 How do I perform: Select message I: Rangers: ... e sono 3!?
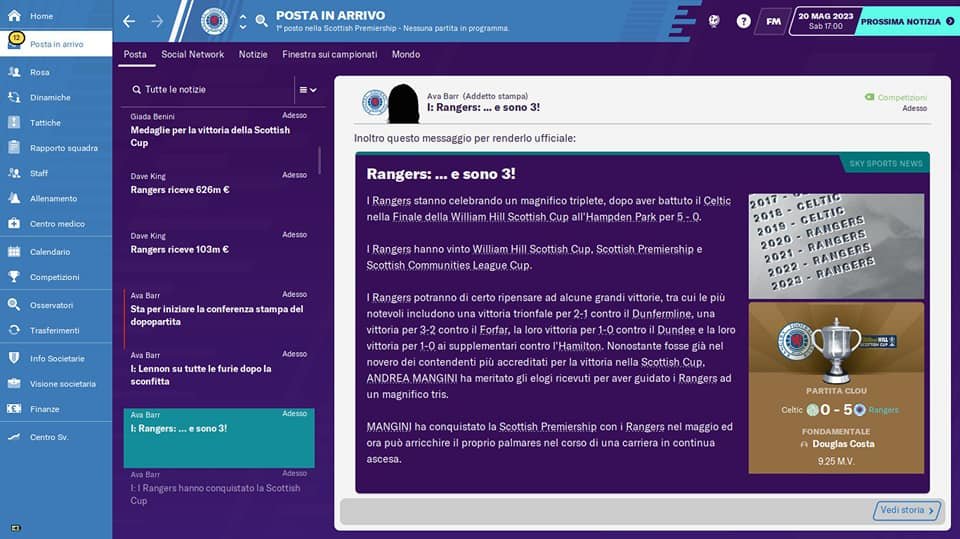click(x=219, y=438)
